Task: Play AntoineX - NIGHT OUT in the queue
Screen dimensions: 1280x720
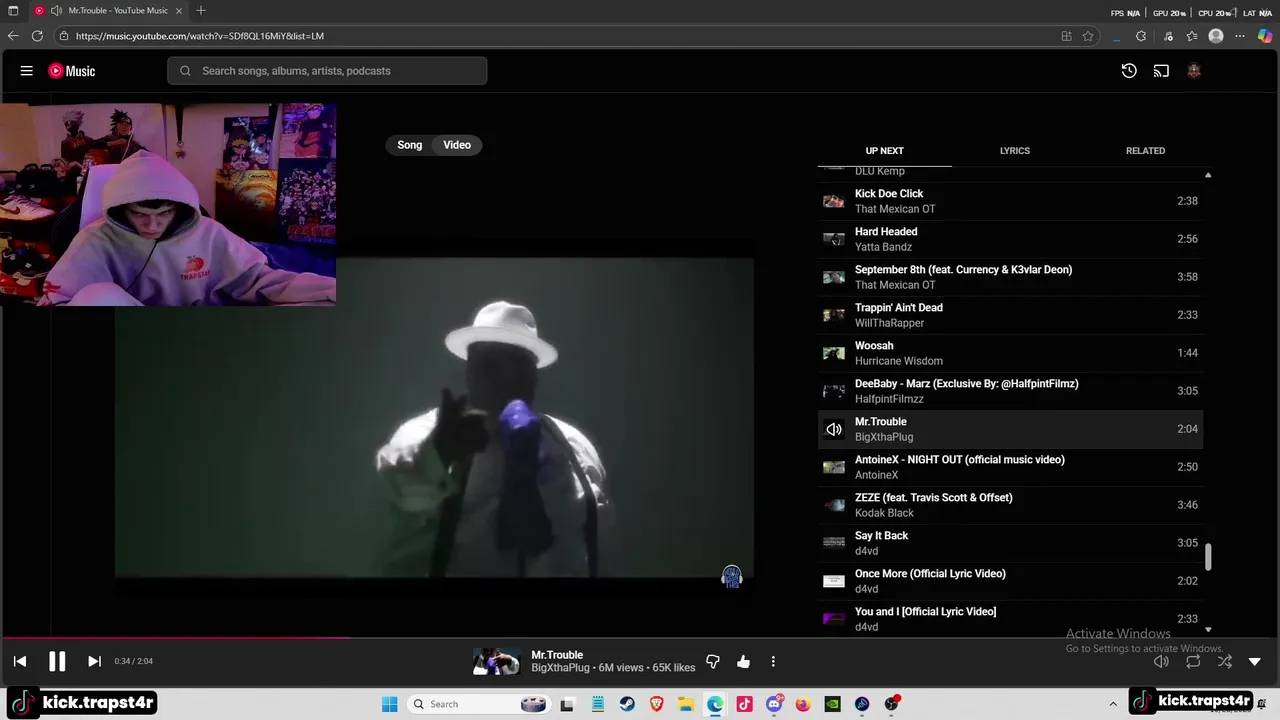Action: tap(1010, 467)
